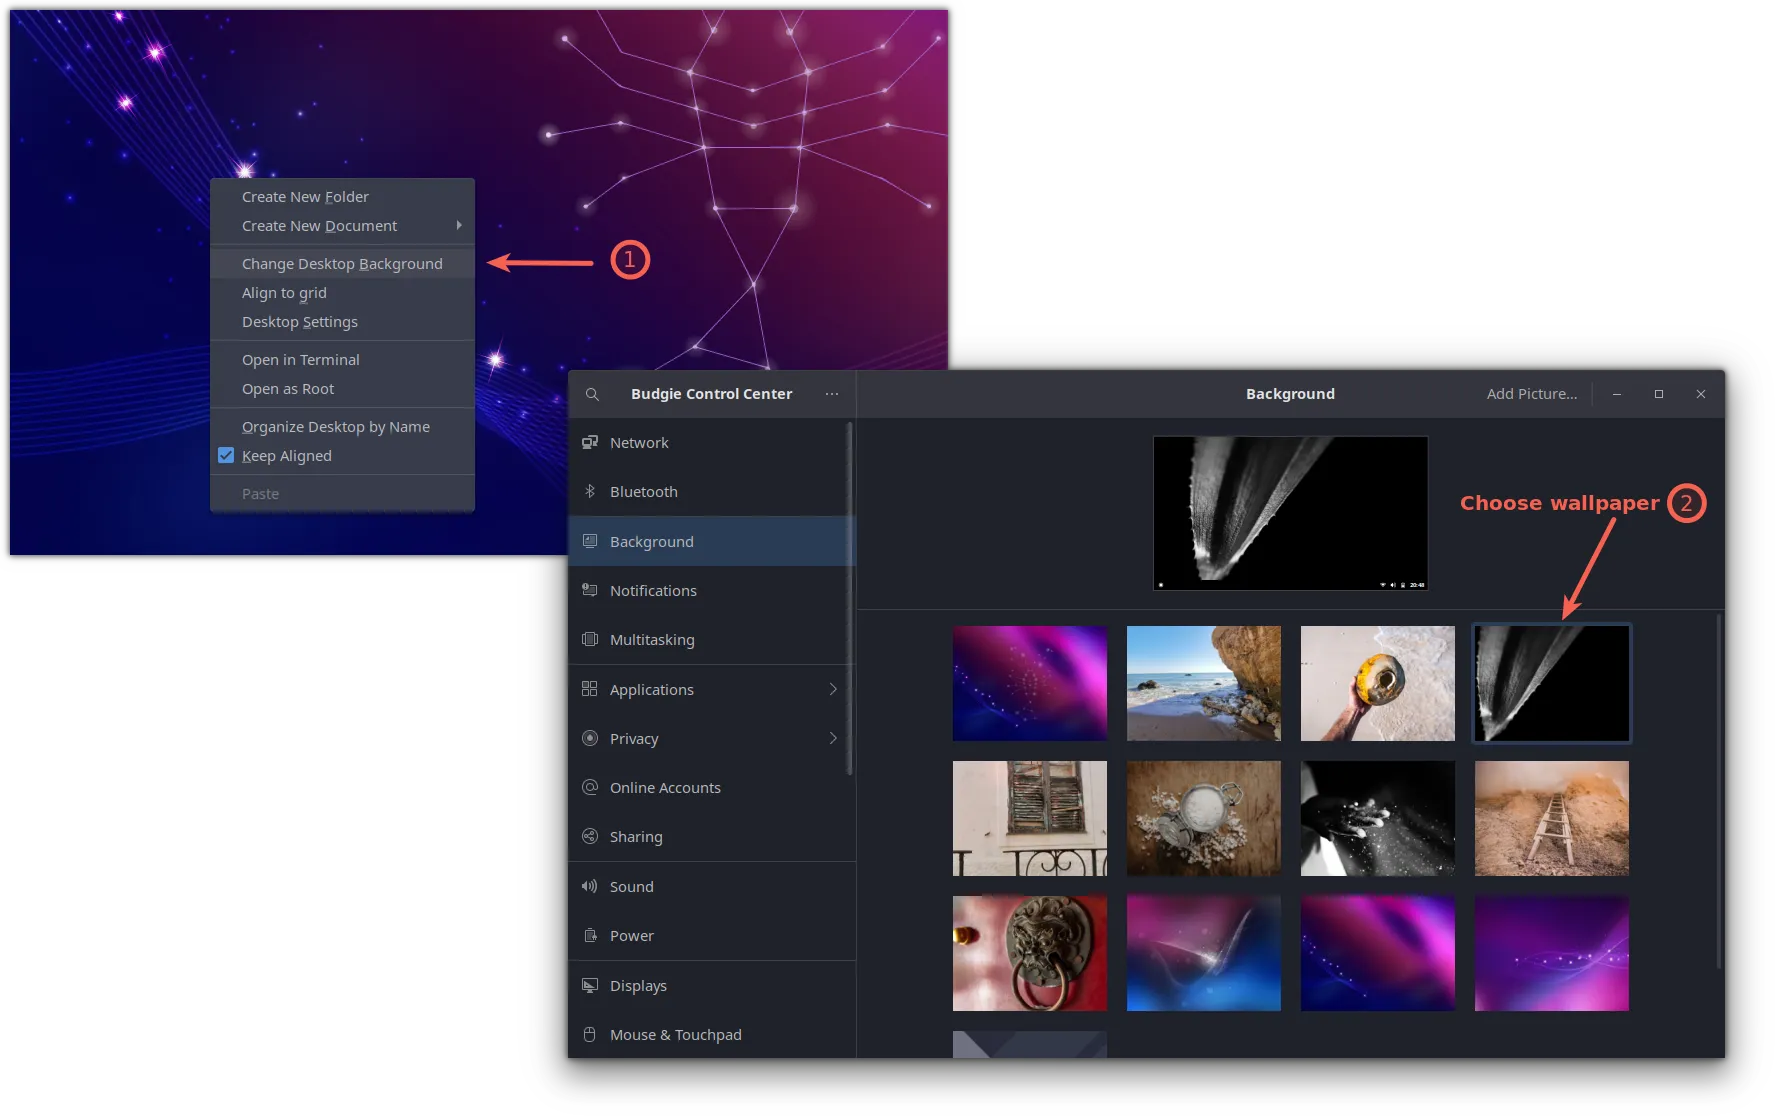Expand the Create New Document submenu arrow

(x=459, y=225)
